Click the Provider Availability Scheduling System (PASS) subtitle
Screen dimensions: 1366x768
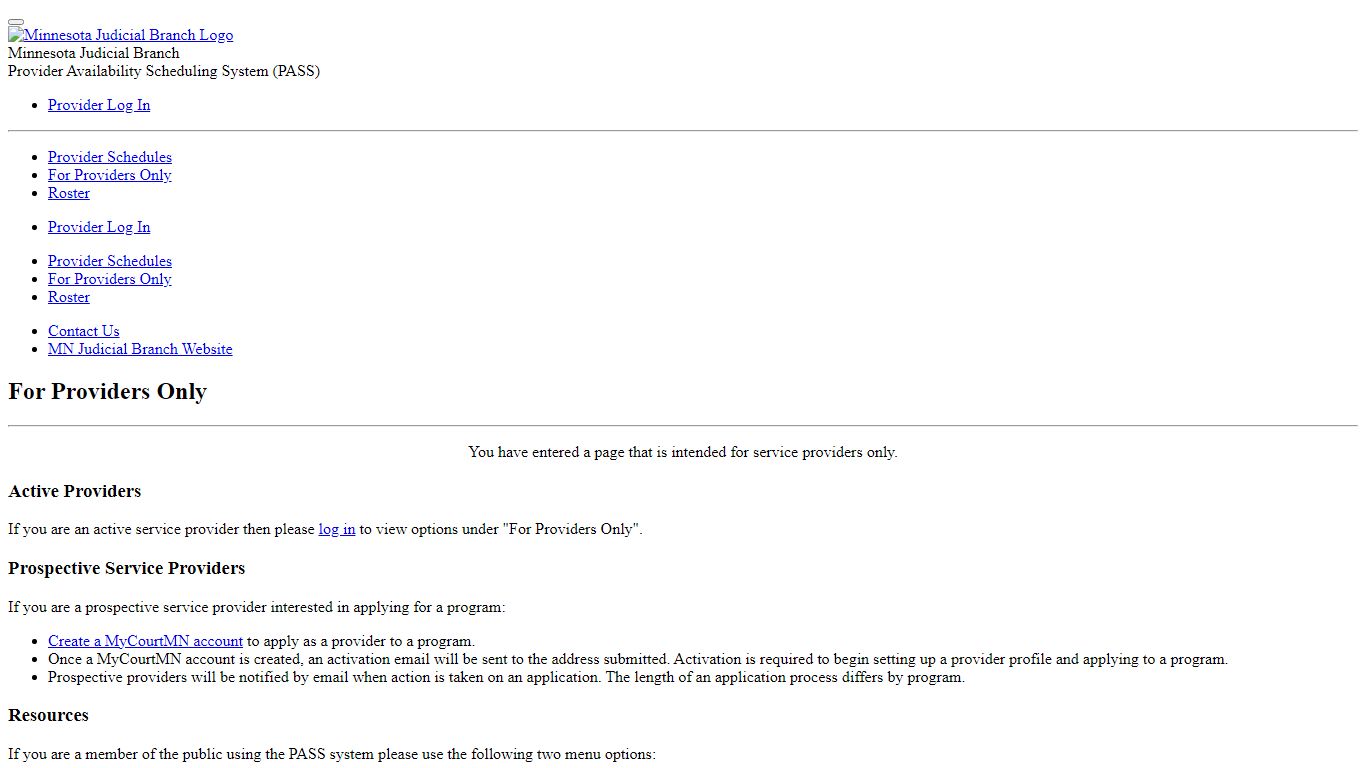pyautogui.click(x=164, y=71)
